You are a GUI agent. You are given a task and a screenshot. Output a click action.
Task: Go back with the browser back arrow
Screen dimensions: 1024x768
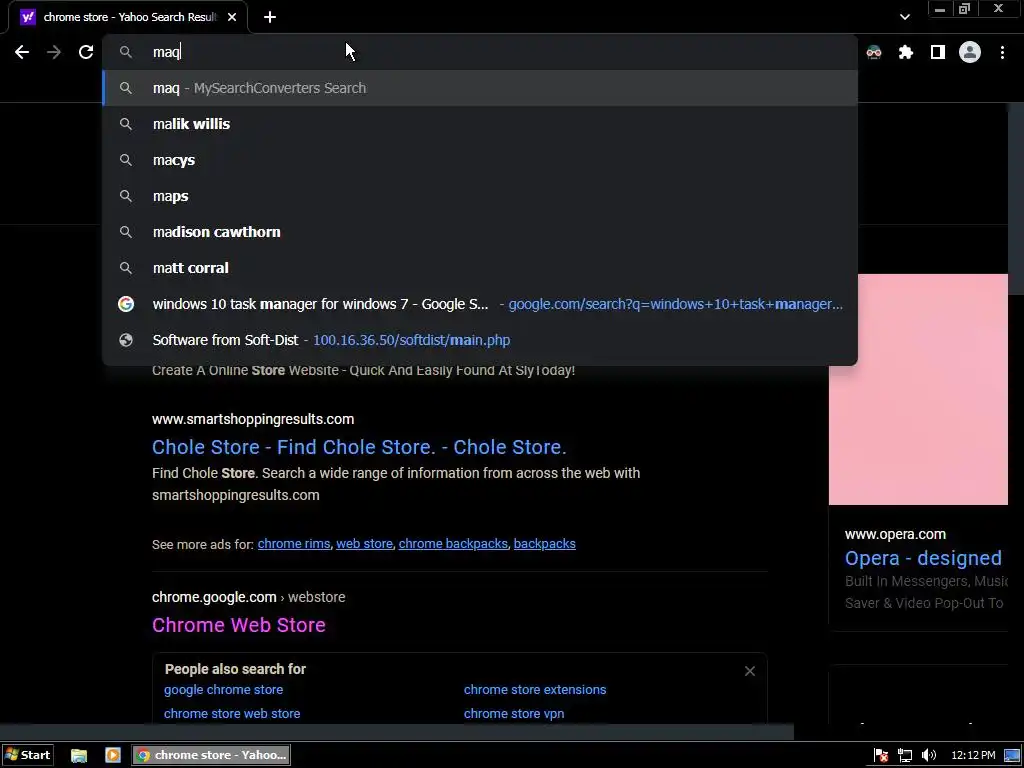coord(22,52)
